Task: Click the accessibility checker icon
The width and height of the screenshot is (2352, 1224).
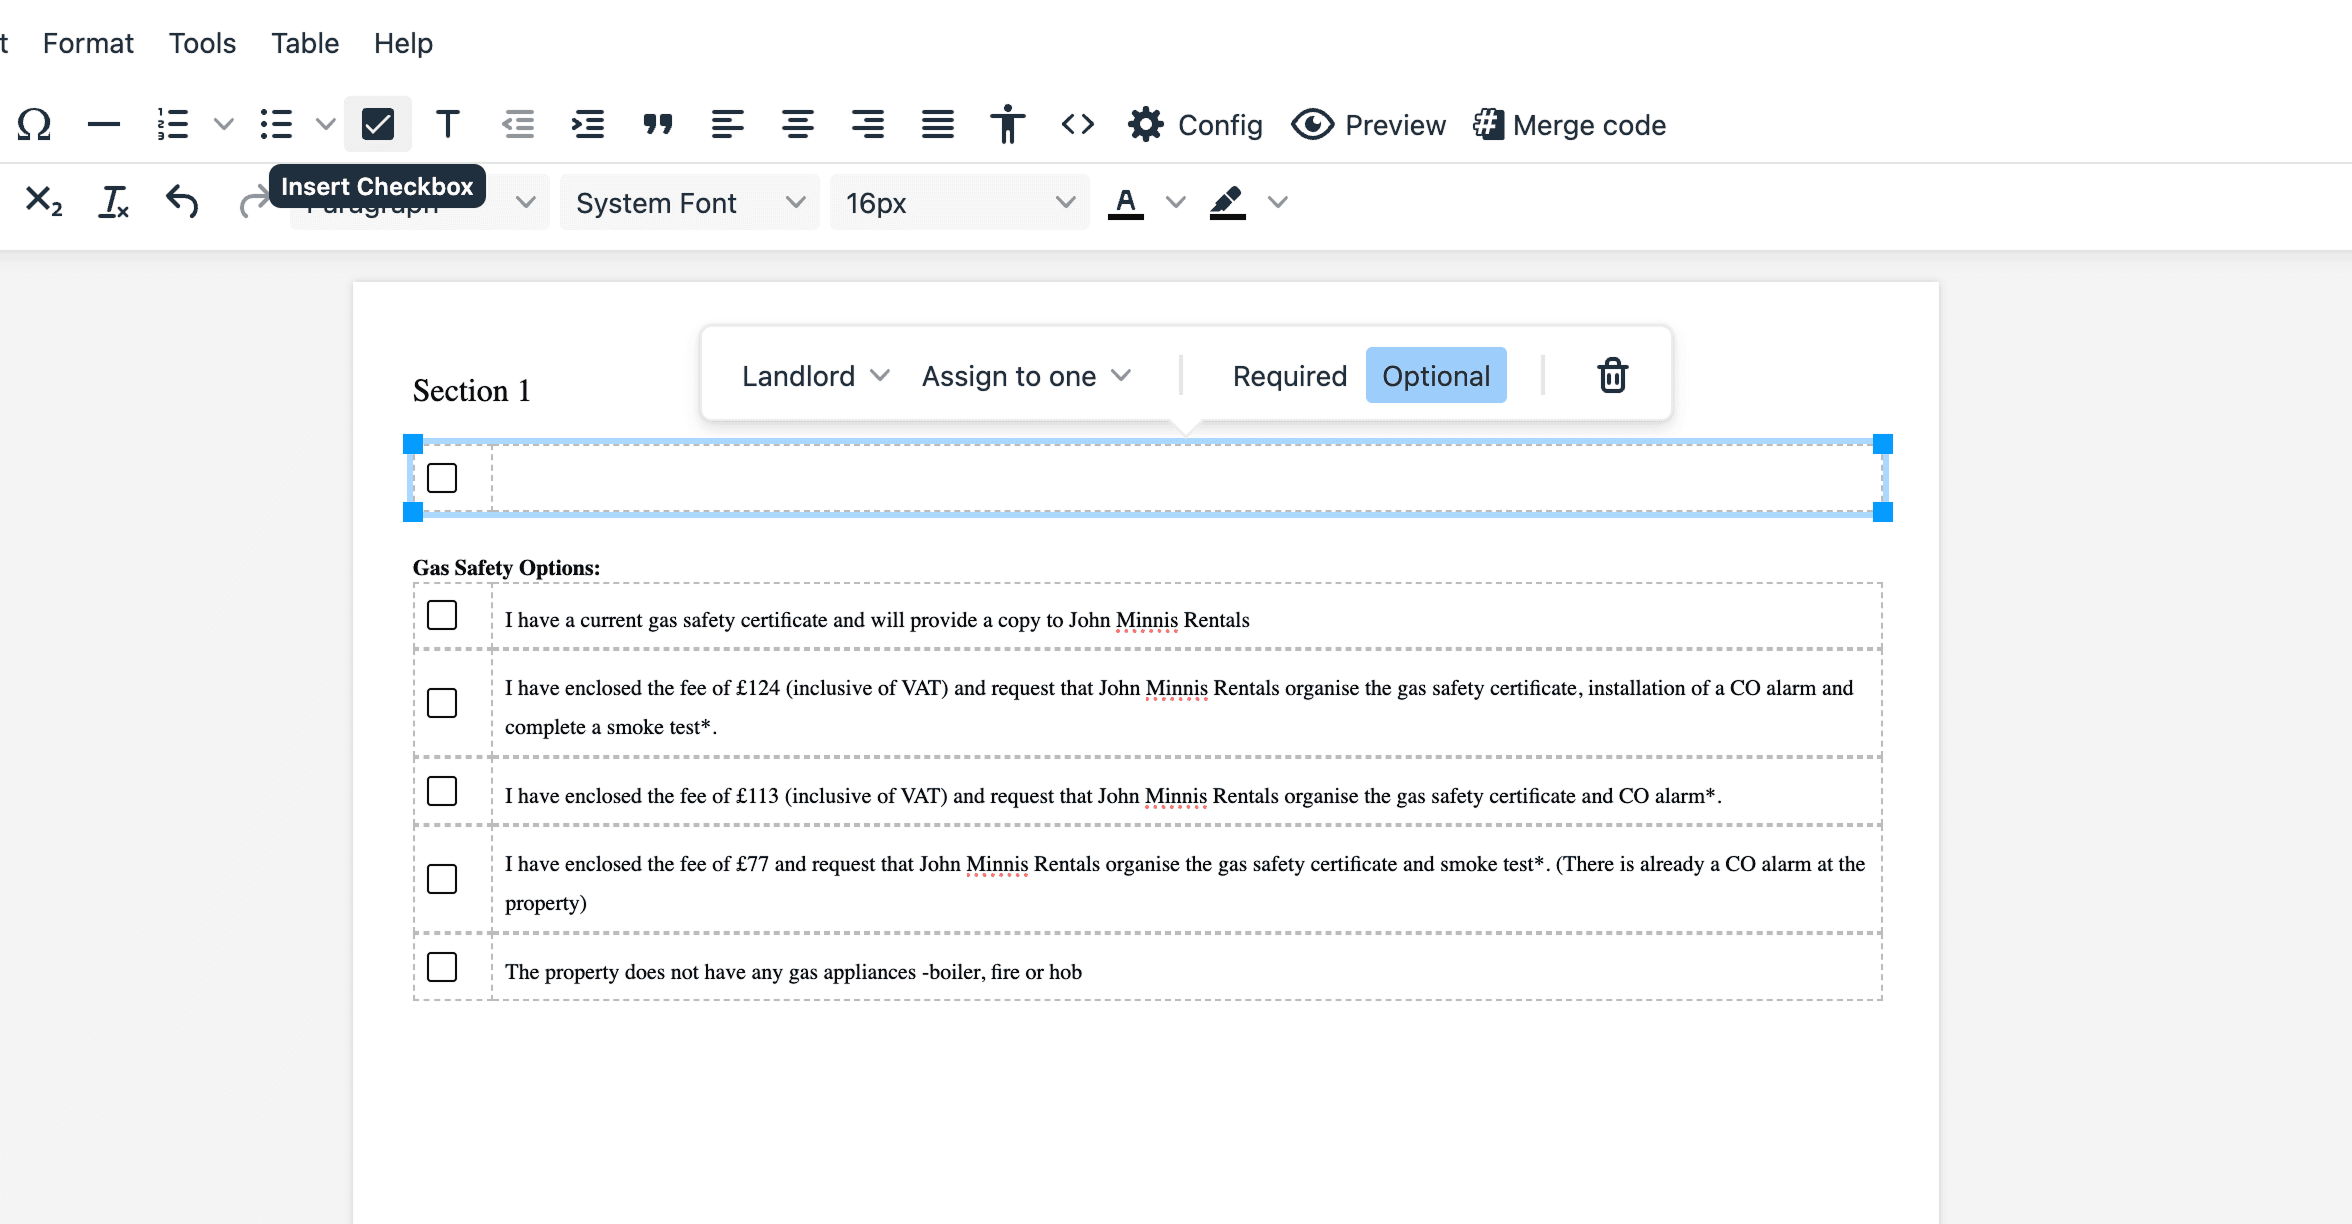Action: pyautogui.click(x=1007, y=125)
